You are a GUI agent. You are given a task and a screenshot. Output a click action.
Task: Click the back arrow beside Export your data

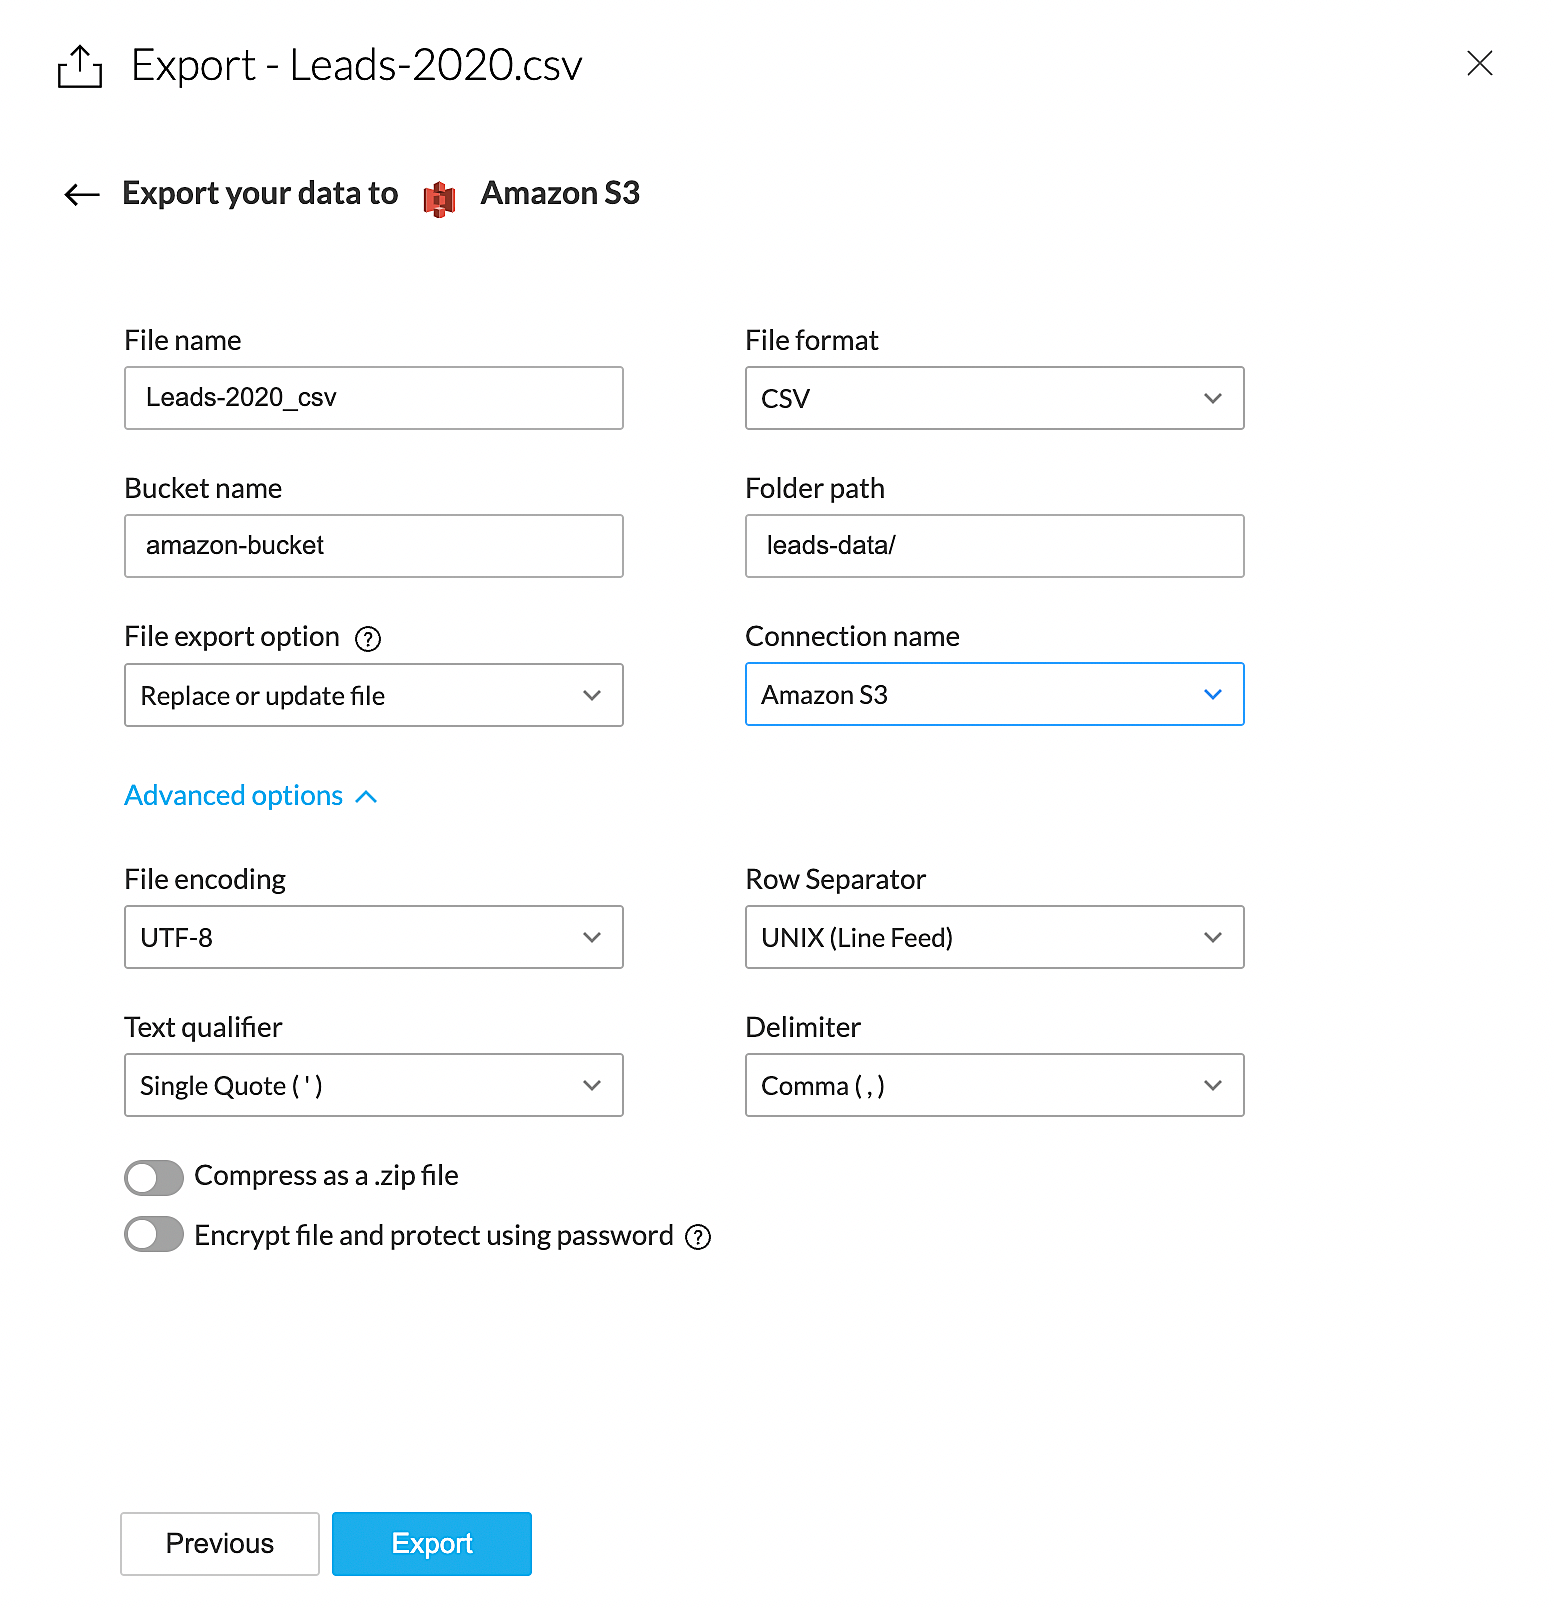tap(82, 194)
